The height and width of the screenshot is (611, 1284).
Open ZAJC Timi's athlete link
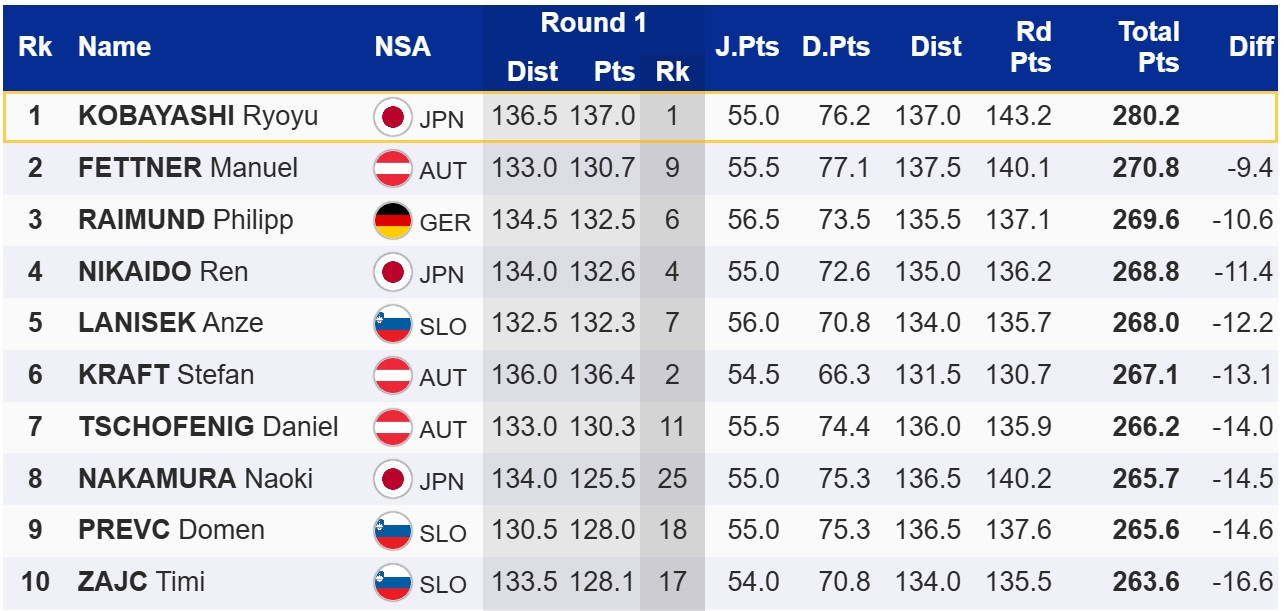coord(141,582)
